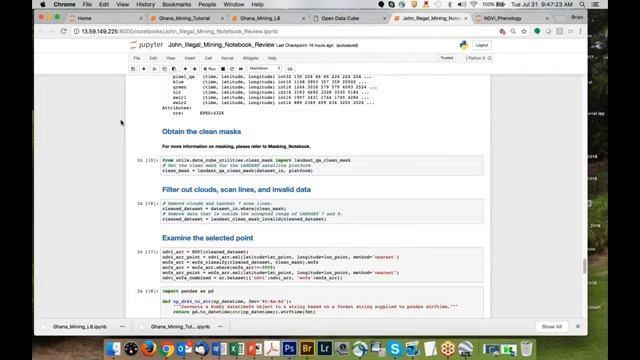Click the heading 'Obtain the clean masks'
The image size is (640, 360).
point(201,131)
